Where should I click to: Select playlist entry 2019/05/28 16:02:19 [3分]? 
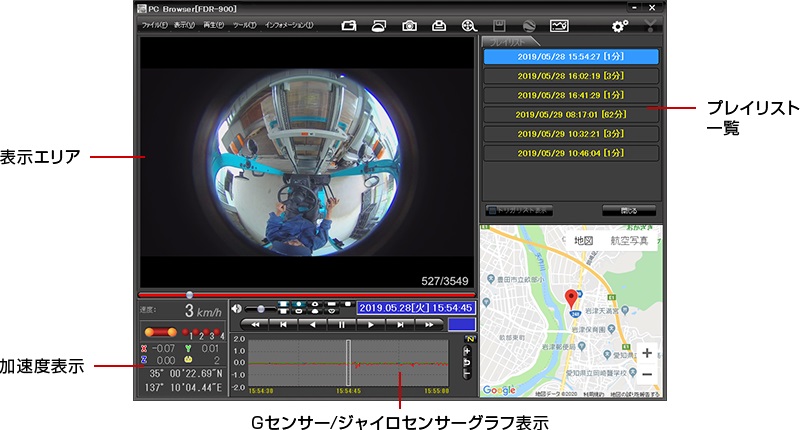[570, 76]
